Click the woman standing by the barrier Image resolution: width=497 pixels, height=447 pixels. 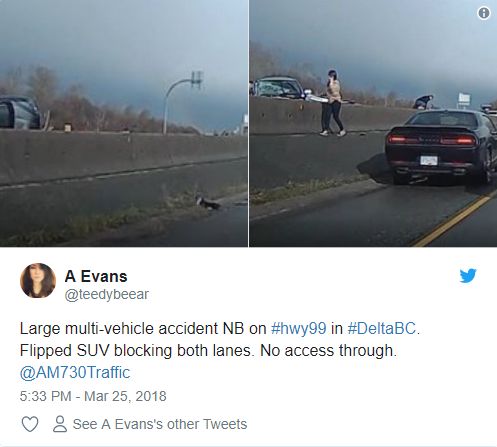(x=332, y=103)
